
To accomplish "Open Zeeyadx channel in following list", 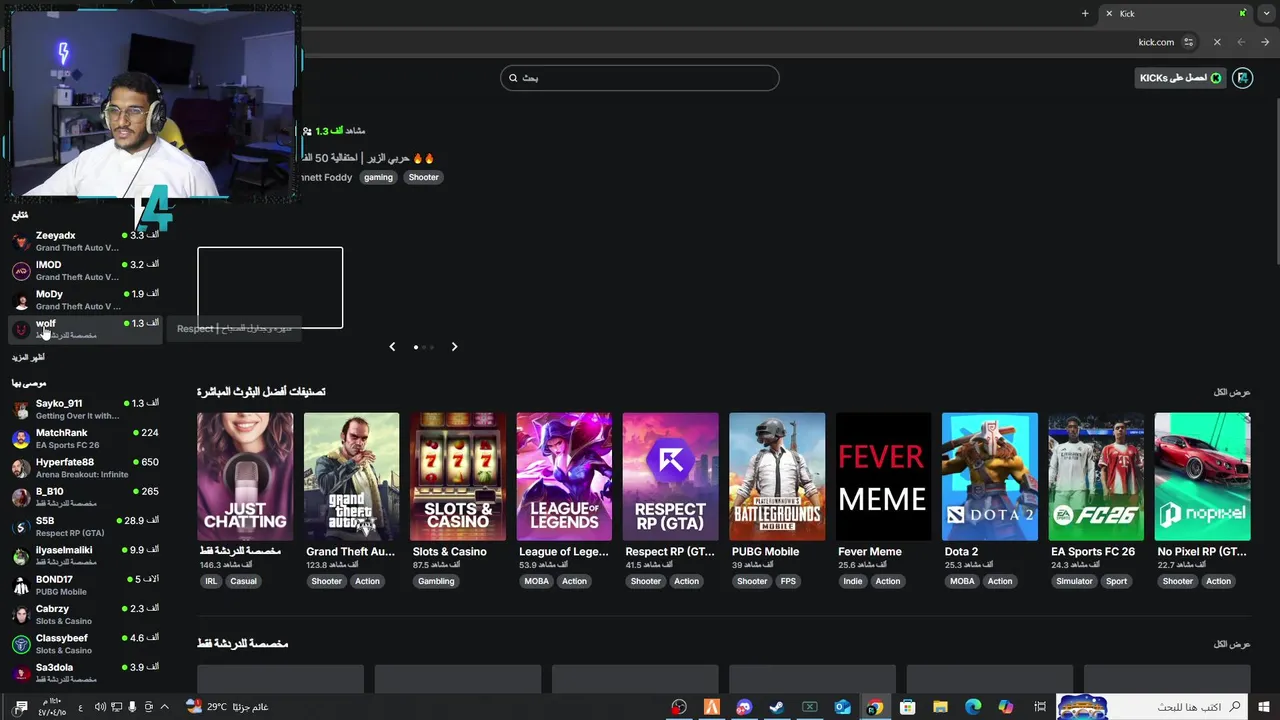I will coord(85,241).
